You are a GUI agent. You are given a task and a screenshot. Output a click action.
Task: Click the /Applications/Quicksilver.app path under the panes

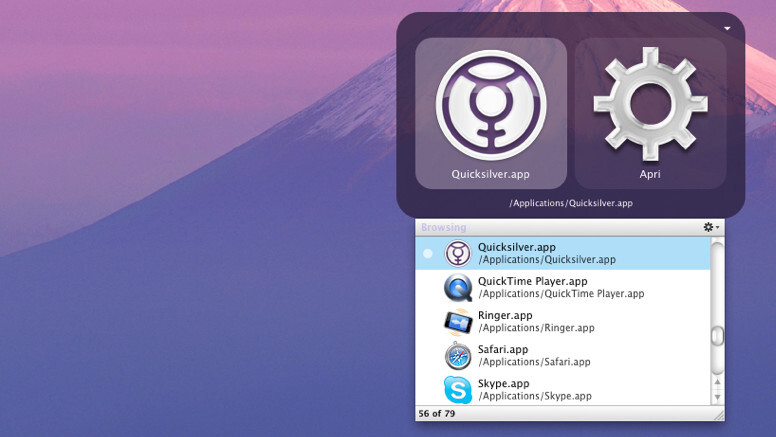point(571,203)
